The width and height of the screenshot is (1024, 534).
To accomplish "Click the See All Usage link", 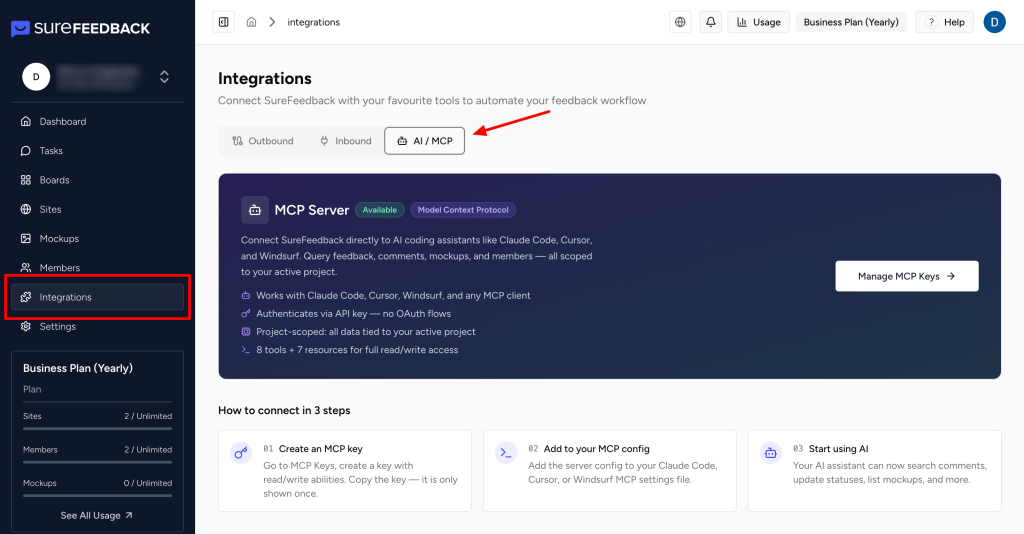I will 97,516.
